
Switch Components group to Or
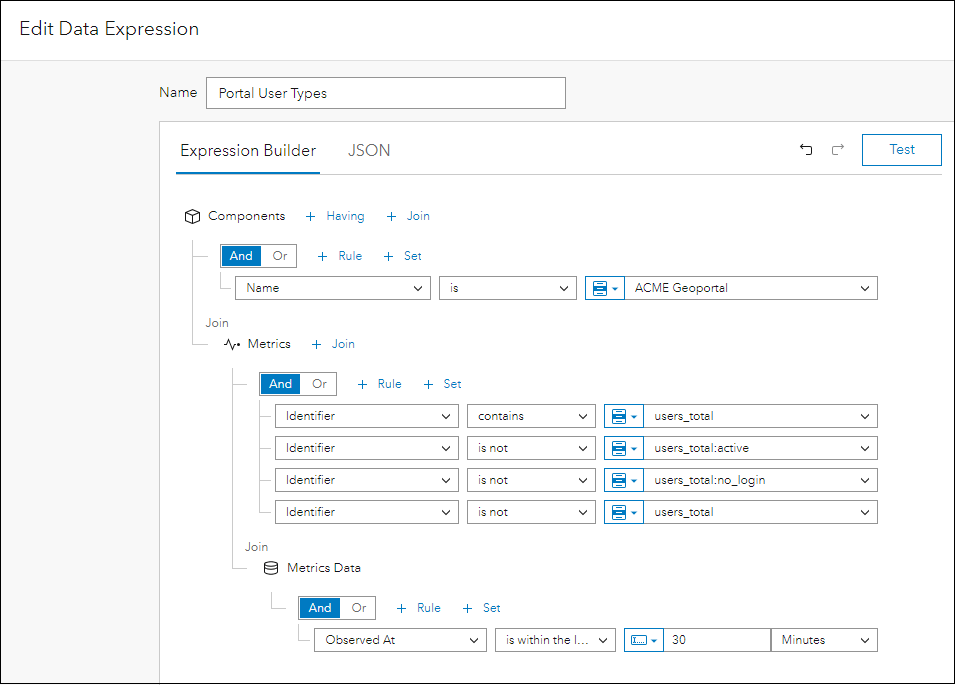pos(280,256)
